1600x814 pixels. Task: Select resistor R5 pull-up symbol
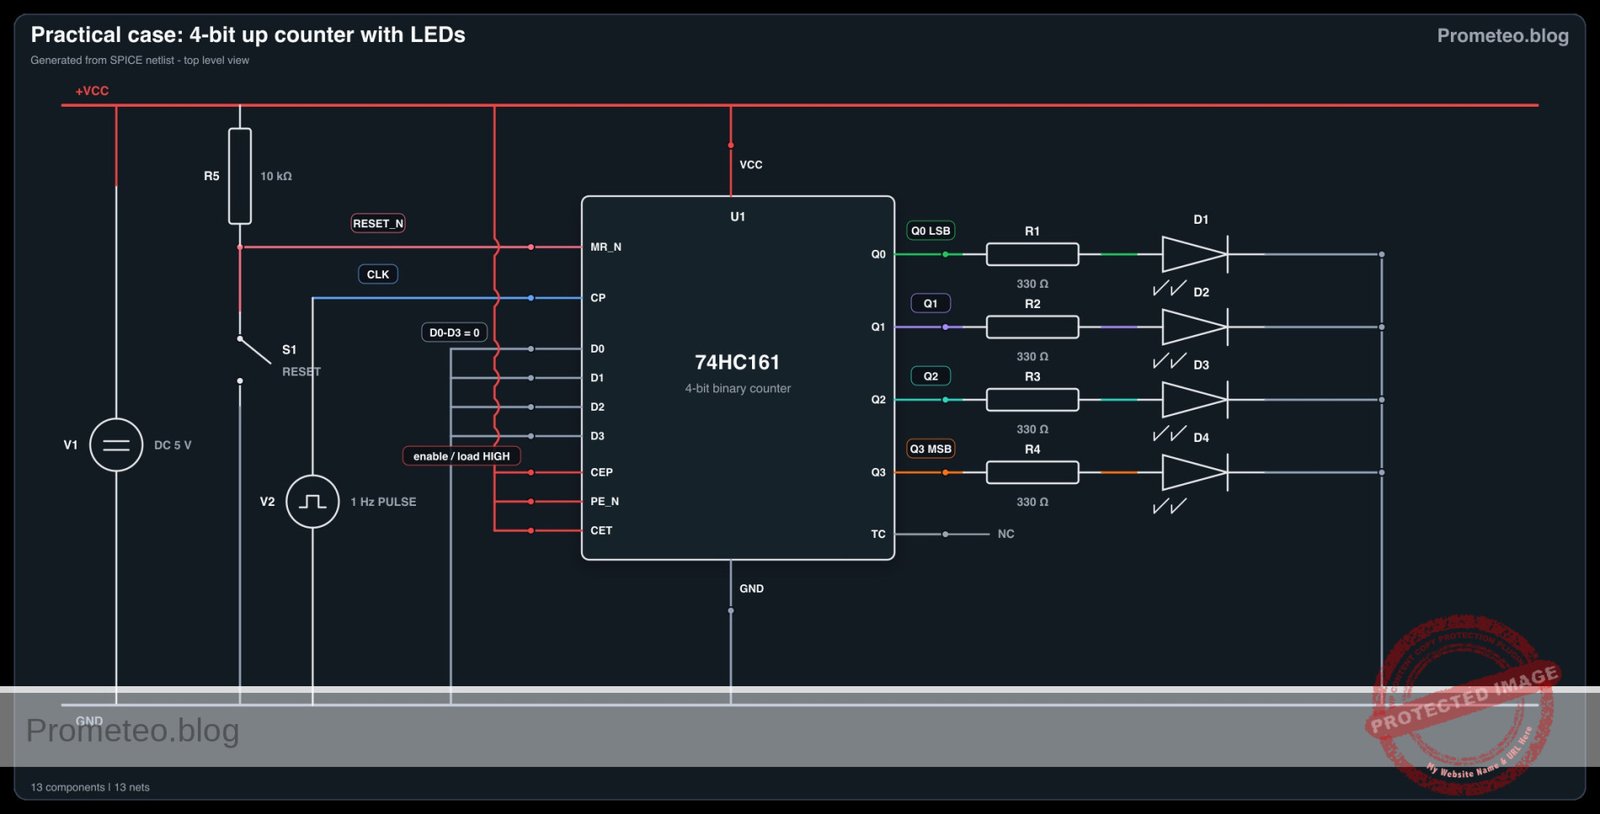pyautogui.click(x=240, y=176)
